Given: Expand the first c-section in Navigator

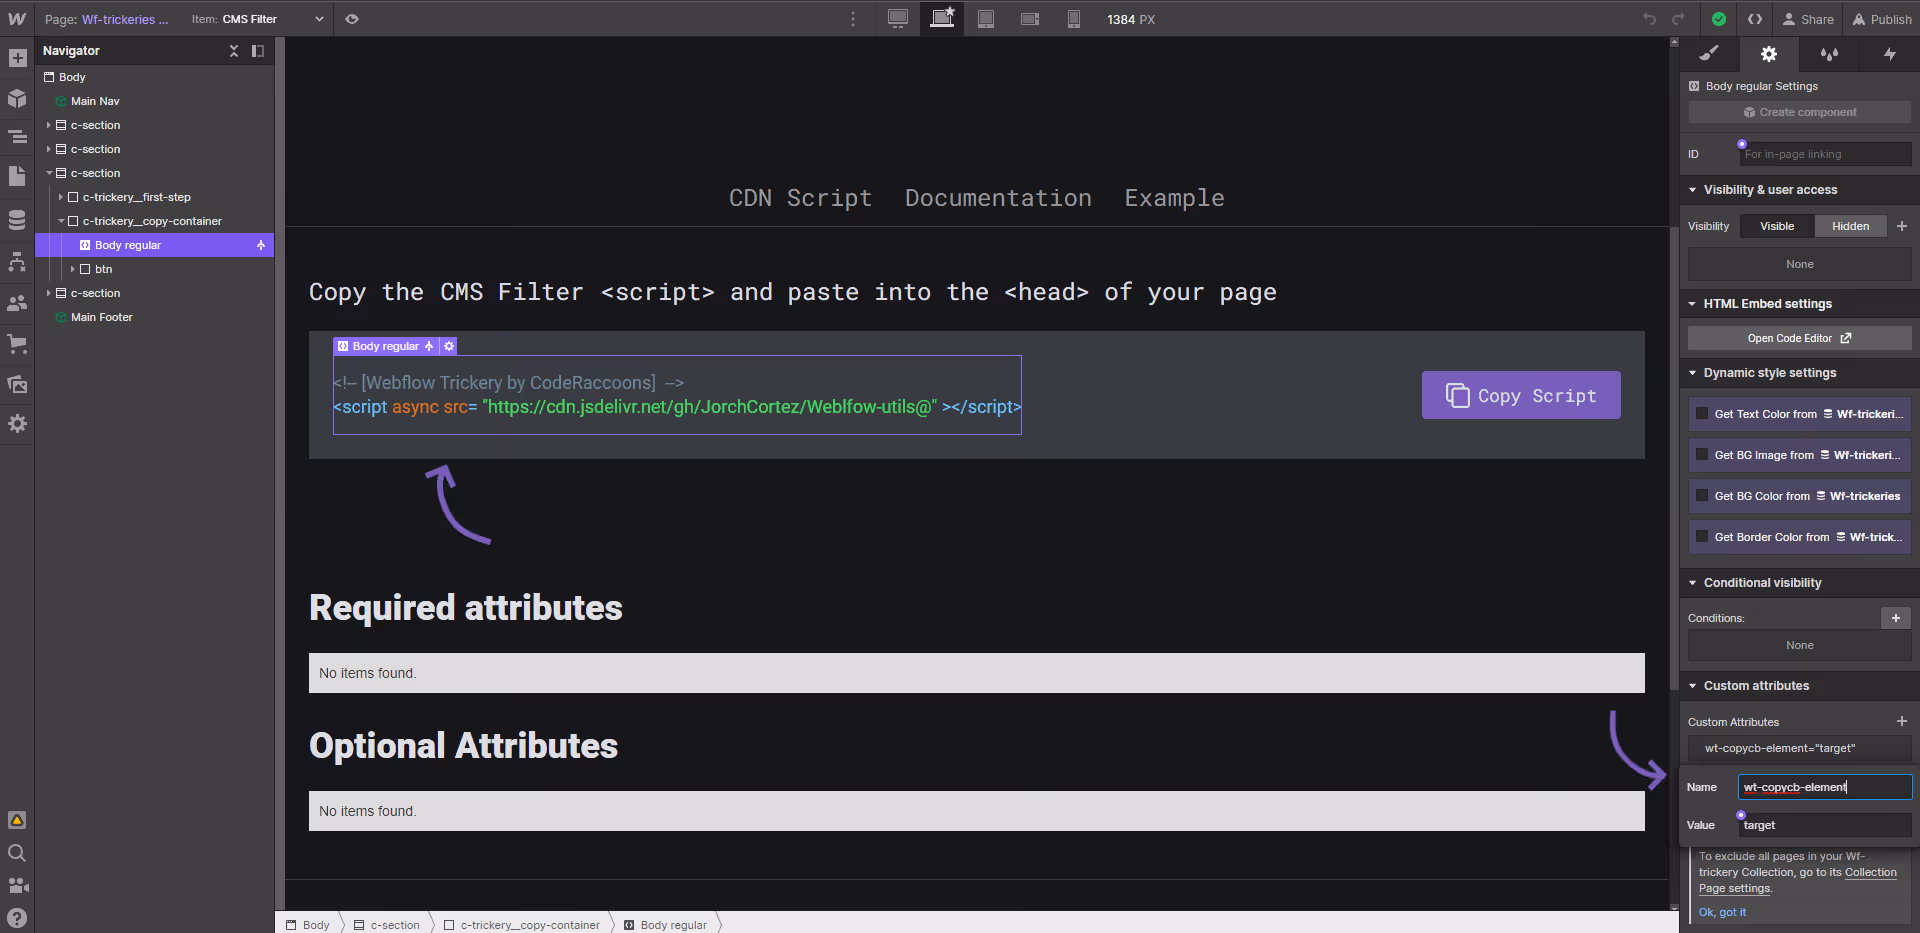Looking at the screenshot, I should 48,125.
